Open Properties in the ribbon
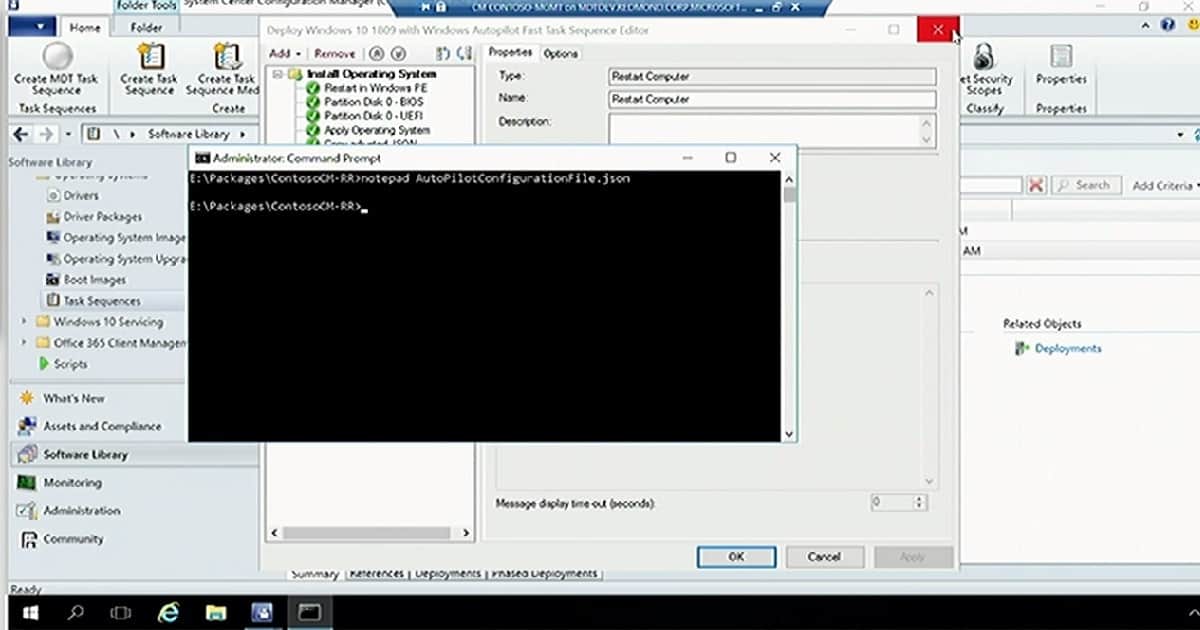 point(1060,66)
